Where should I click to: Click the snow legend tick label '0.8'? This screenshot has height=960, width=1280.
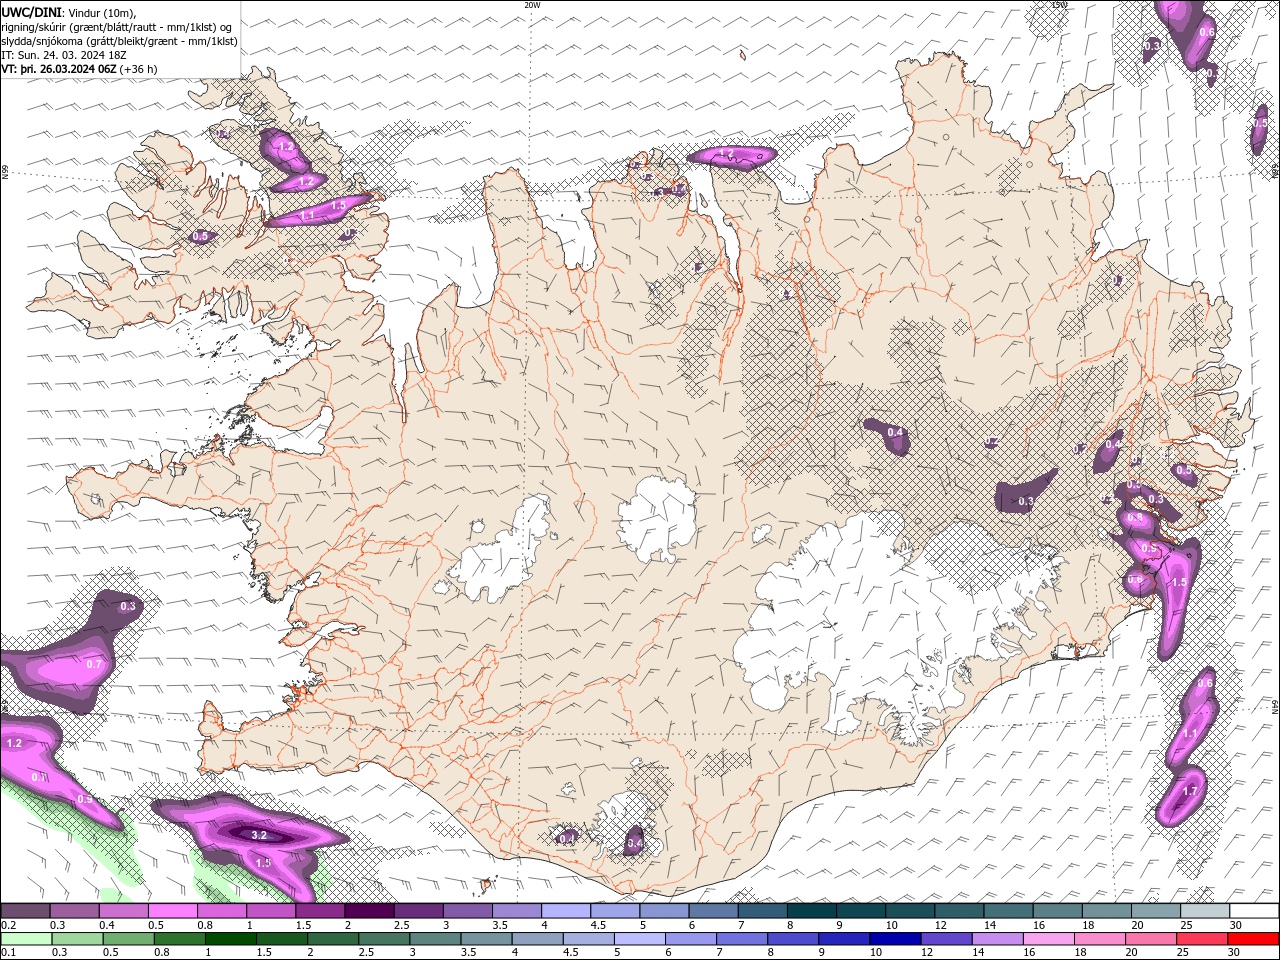pos(205,925)
